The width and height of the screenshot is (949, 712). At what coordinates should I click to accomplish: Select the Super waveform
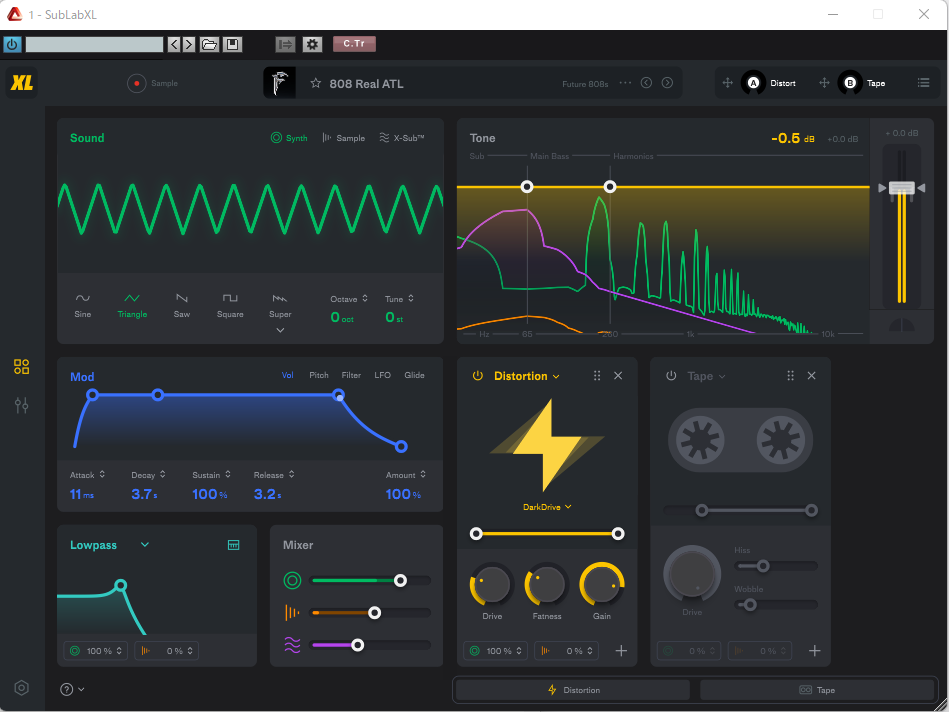(x=280, y=306)
